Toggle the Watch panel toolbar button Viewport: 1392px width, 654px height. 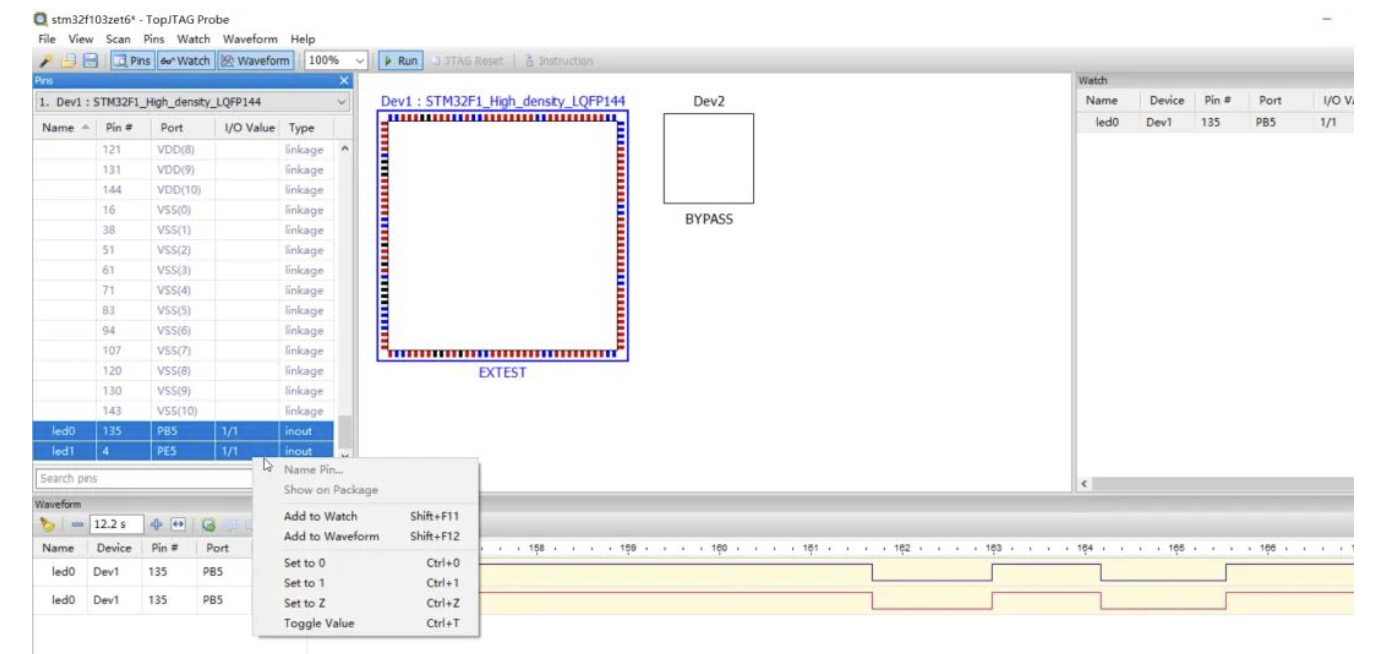click(x=185, y=61)
